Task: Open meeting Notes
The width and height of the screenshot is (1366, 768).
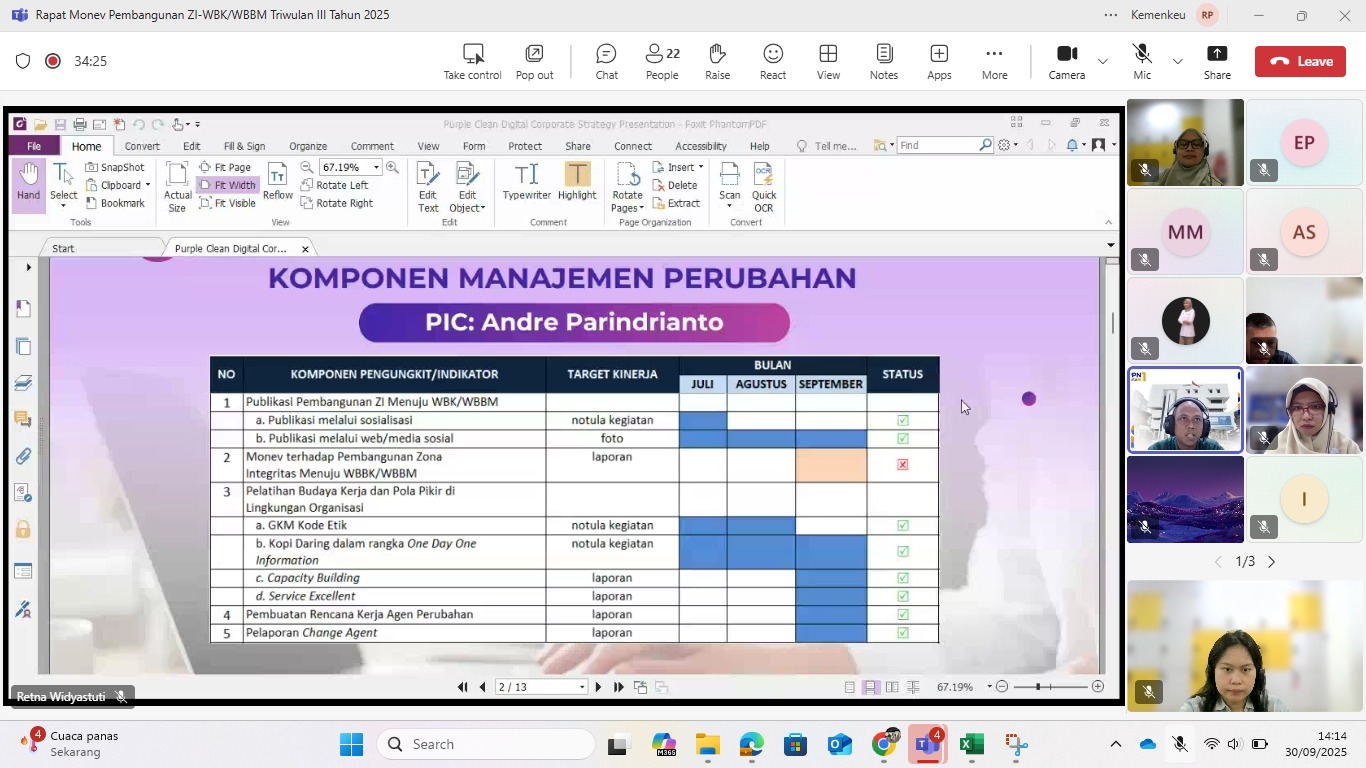Action: 883,61
